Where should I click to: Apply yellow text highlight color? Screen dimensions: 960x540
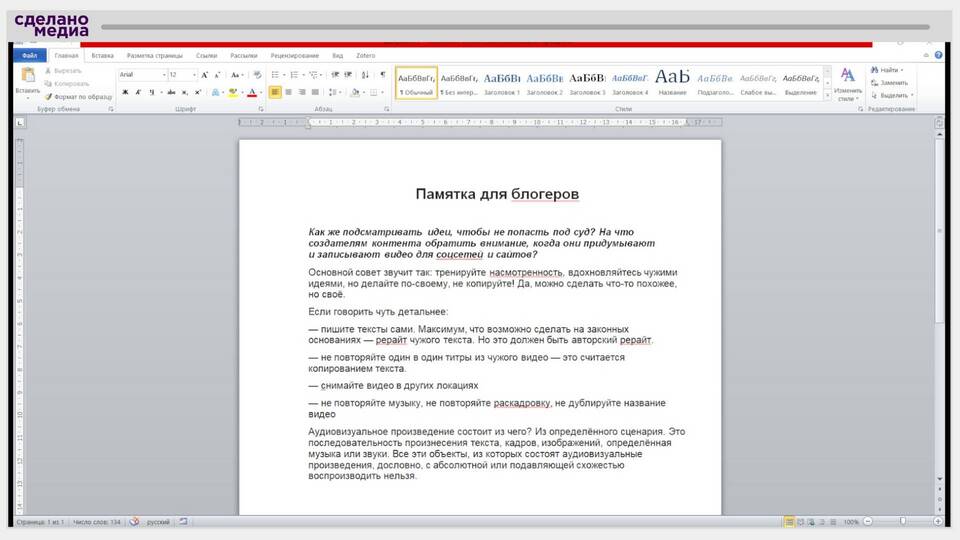(233, 92)
